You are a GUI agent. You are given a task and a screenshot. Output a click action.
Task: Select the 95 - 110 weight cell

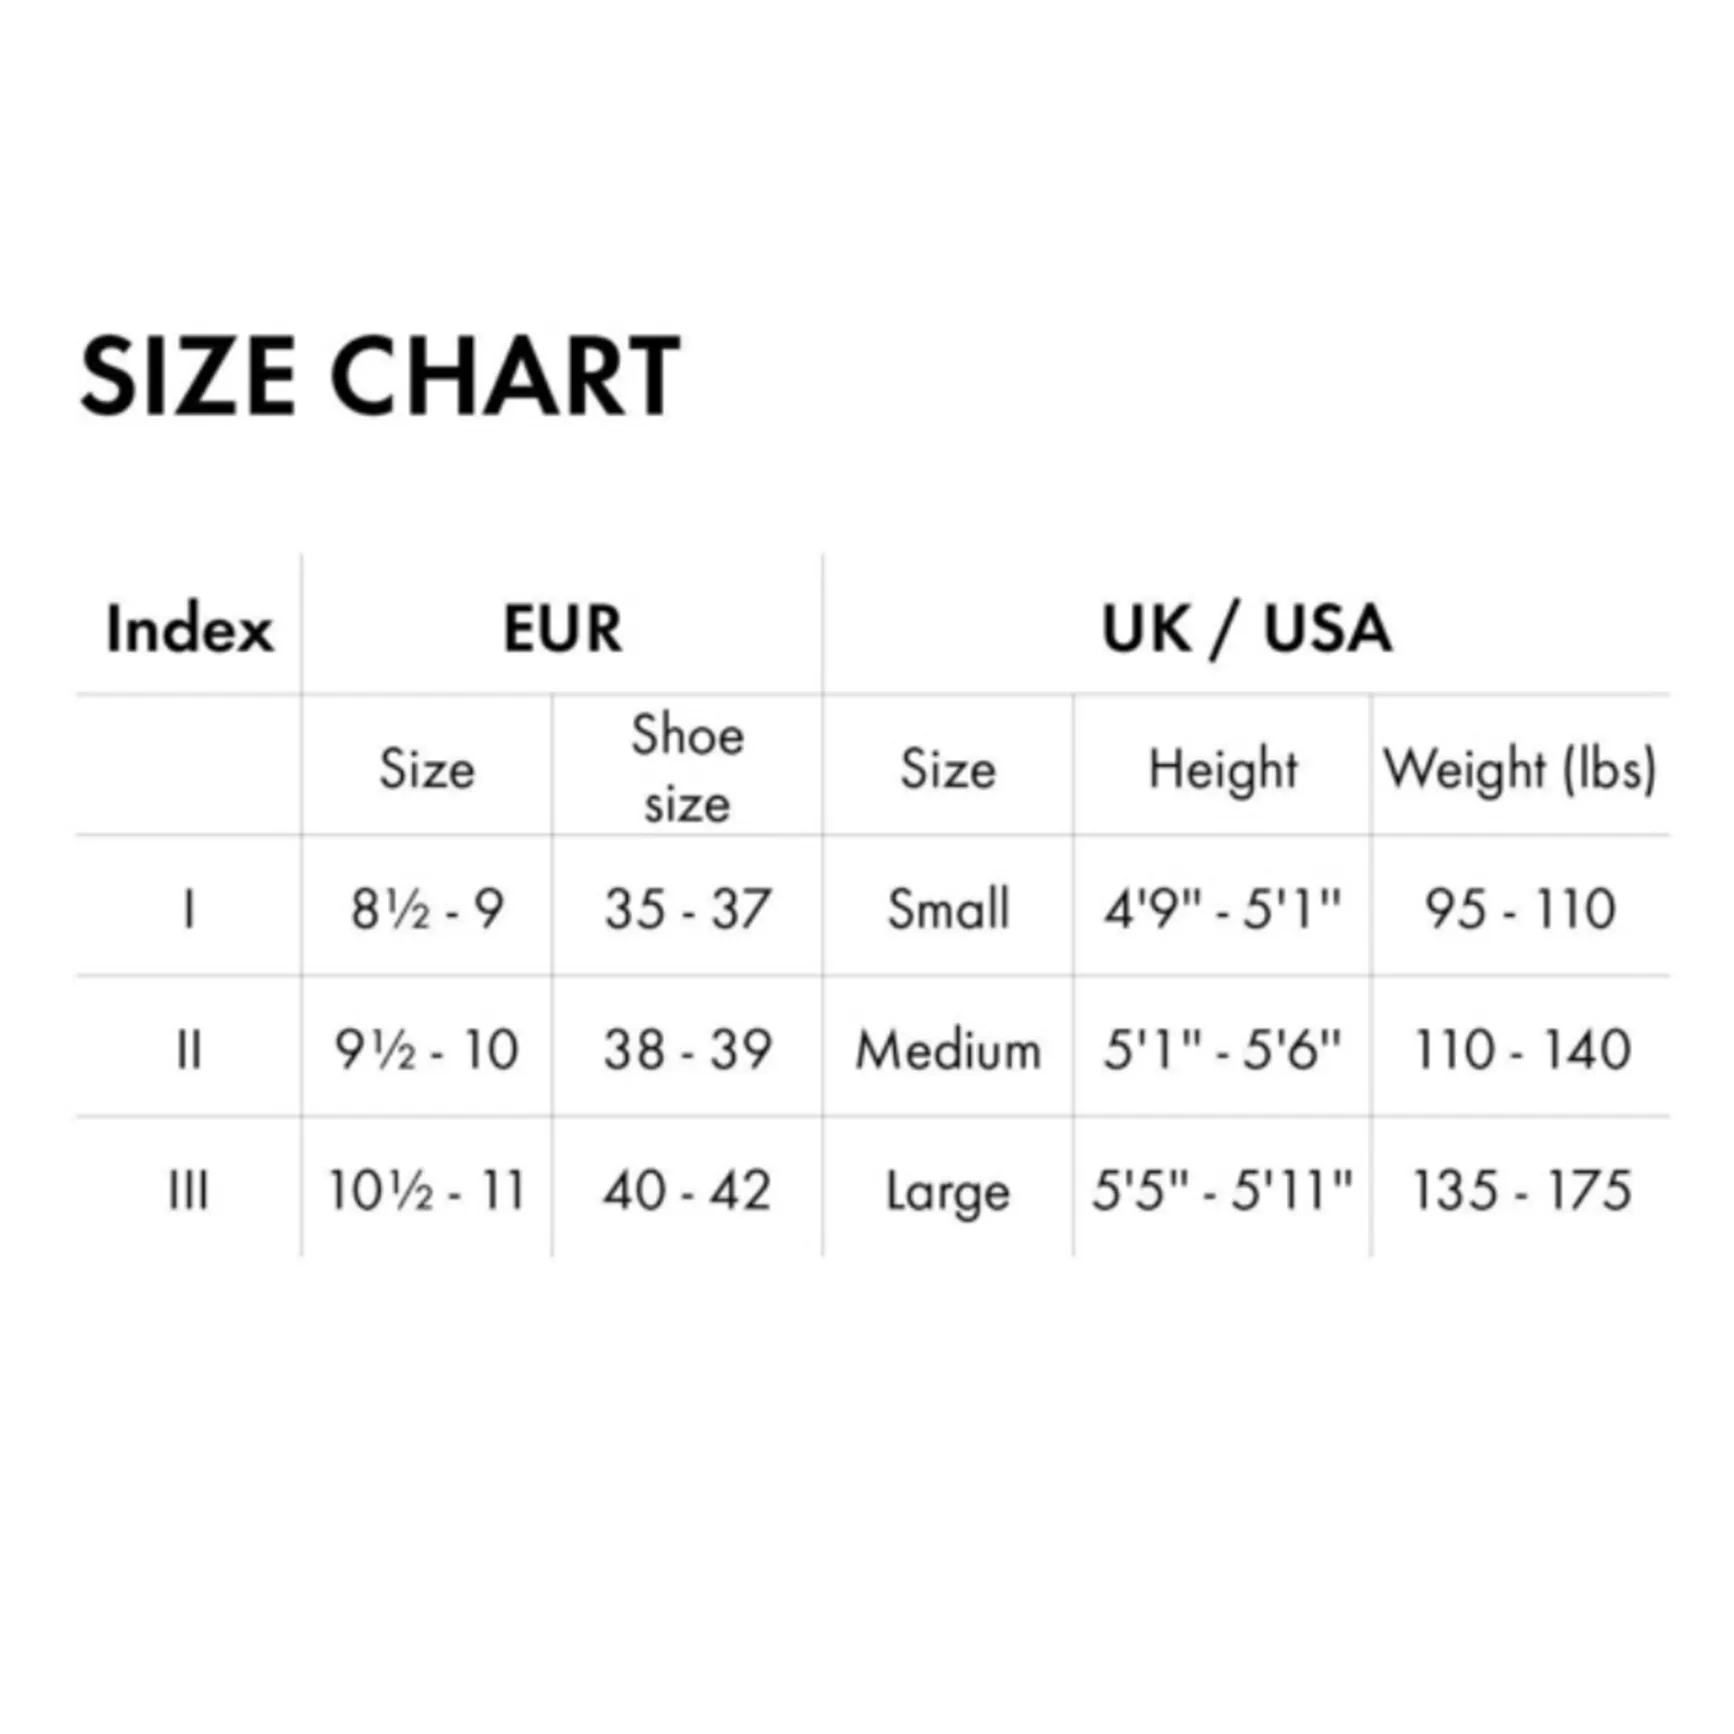pyautogui.click(x=1521, y=910)
